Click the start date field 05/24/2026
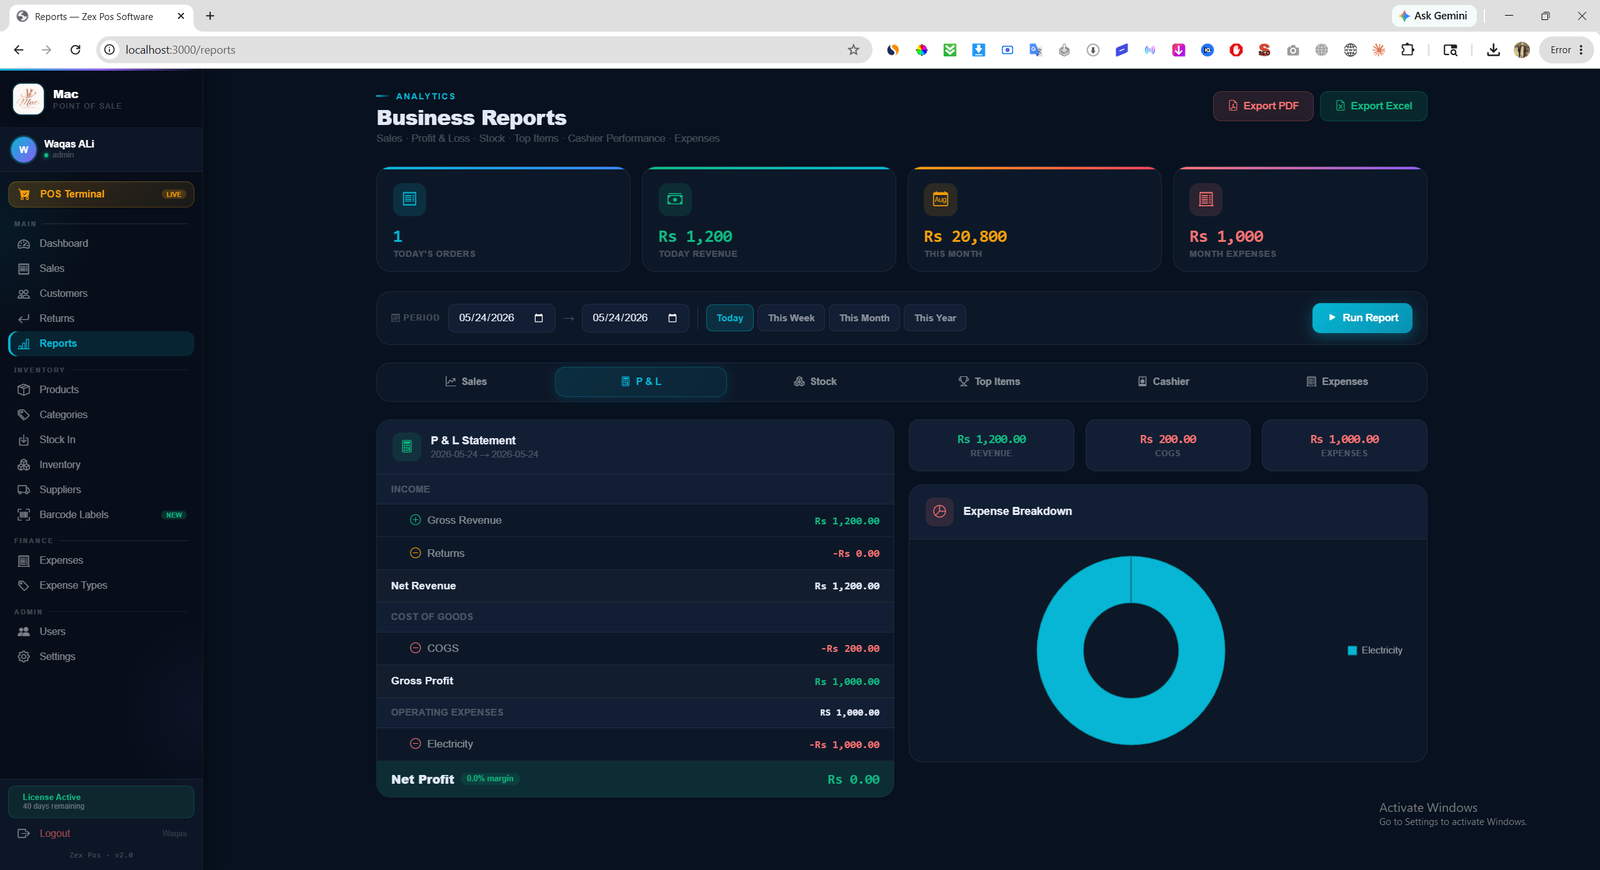Viewport: 1600px width, 870px height. (501, 318)
